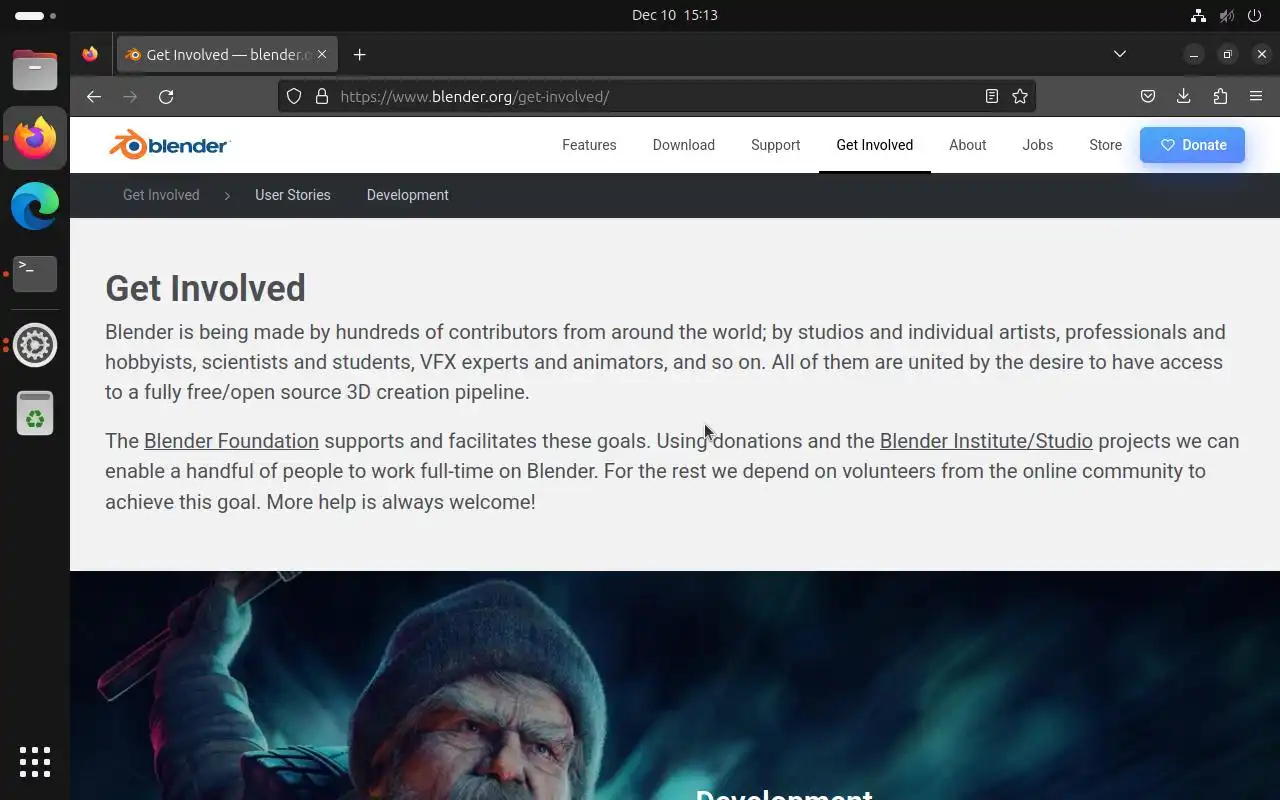Open a new tab with the plus button
The width and height of the screenshot is (1280, 800).
coord(360,55)
